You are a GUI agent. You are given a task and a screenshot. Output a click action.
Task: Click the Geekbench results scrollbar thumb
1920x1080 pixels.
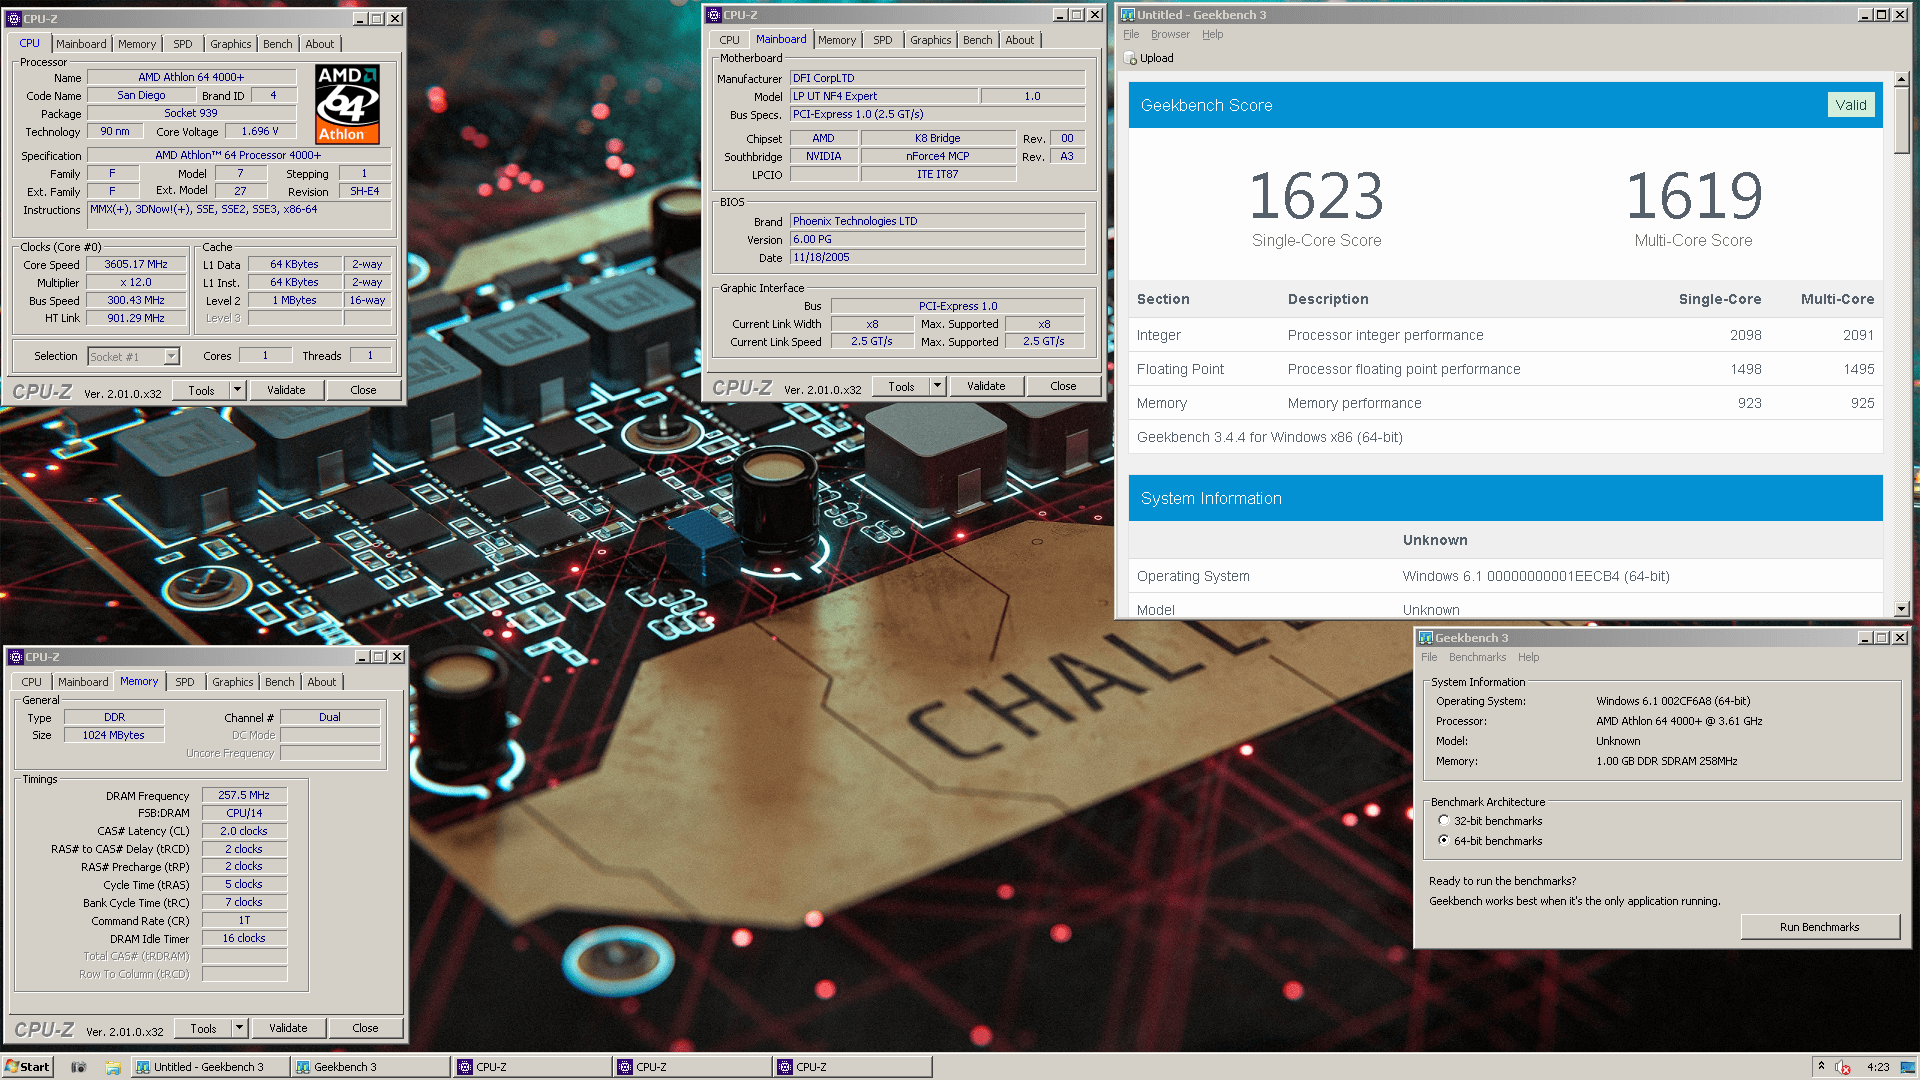tap(1901, 120)
